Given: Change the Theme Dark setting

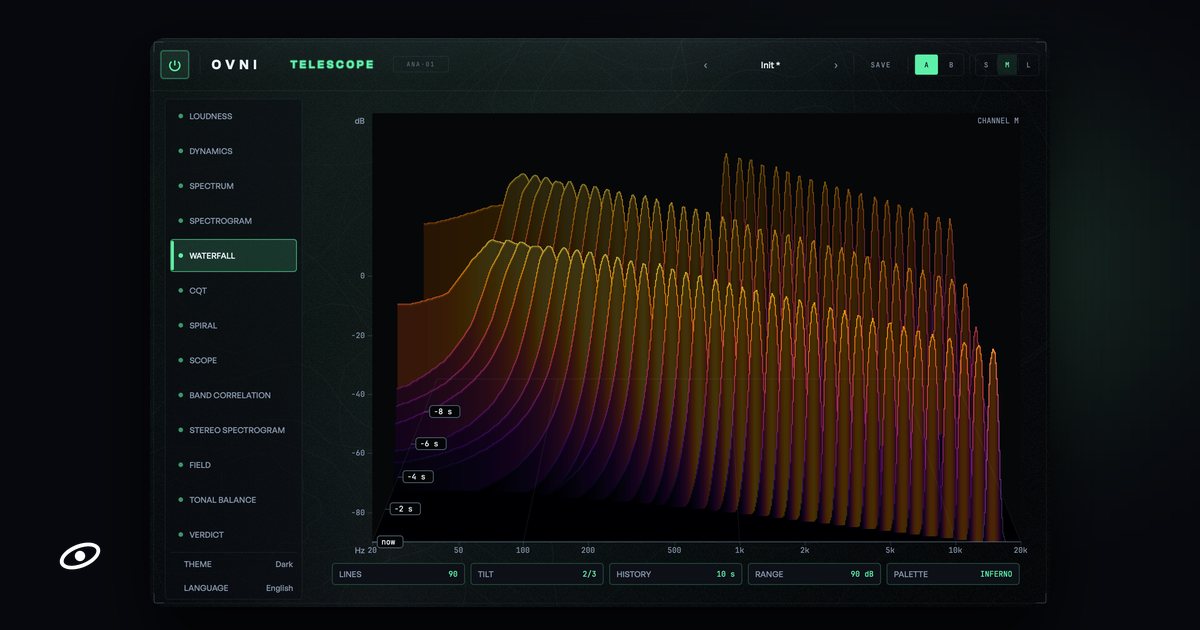Looking at the screenshot, I should (238, 564).
